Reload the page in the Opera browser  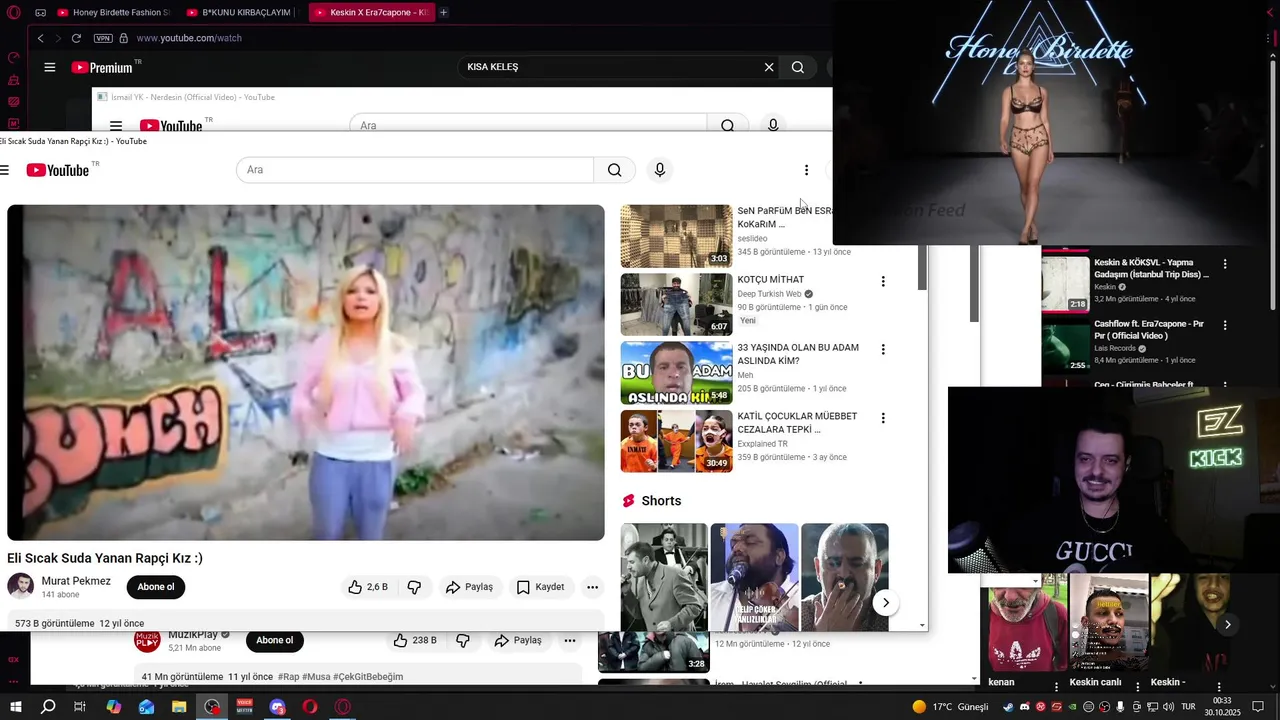point(76,38)
